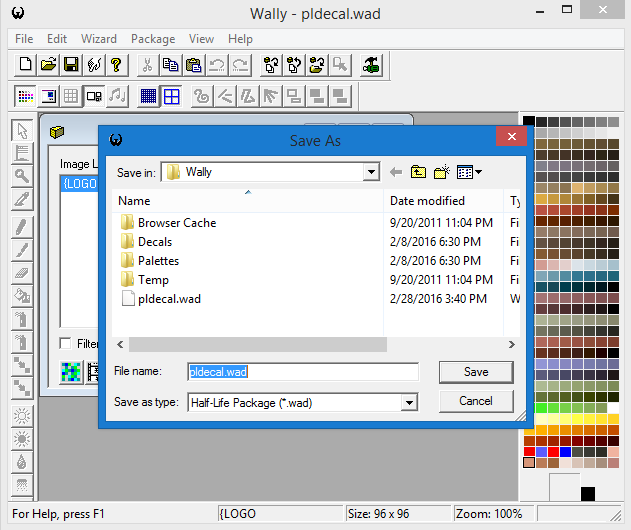Pick the pure blue palette swatch

coord(565,452)
